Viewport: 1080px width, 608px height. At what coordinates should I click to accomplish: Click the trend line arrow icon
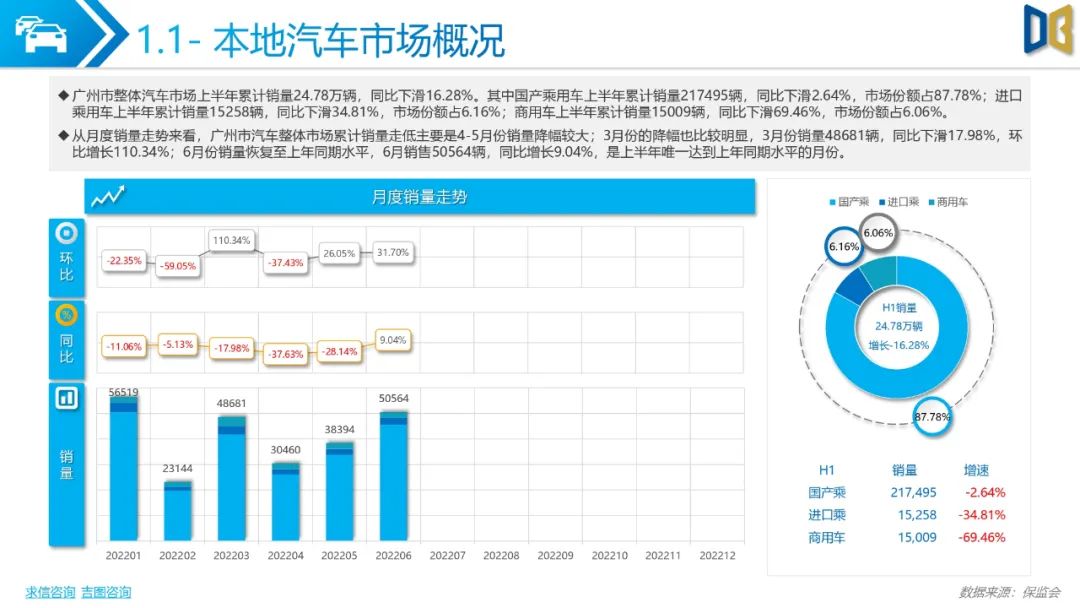point(108,196)
